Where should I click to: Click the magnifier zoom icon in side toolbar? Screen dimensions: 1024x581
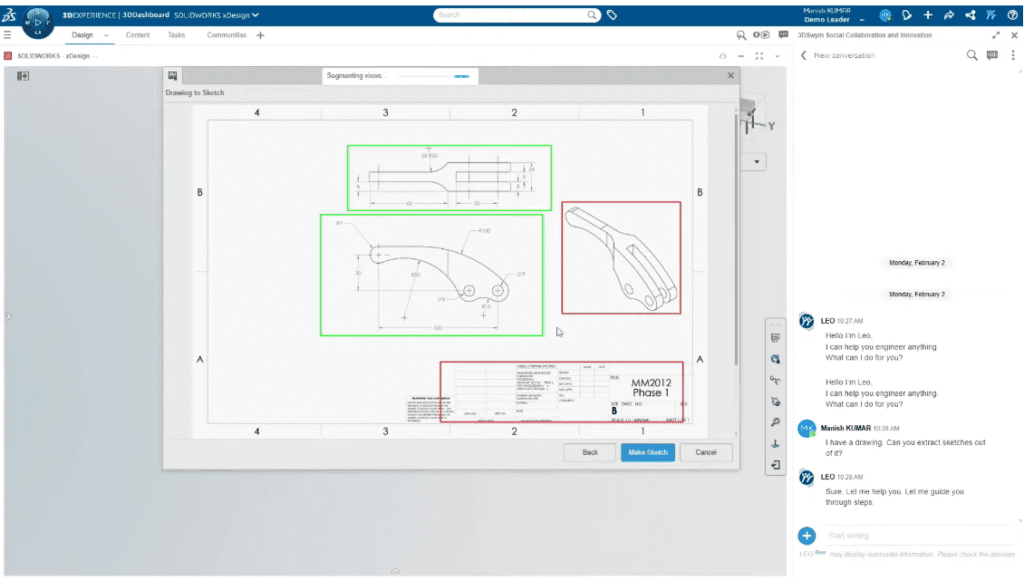[775, 421]
